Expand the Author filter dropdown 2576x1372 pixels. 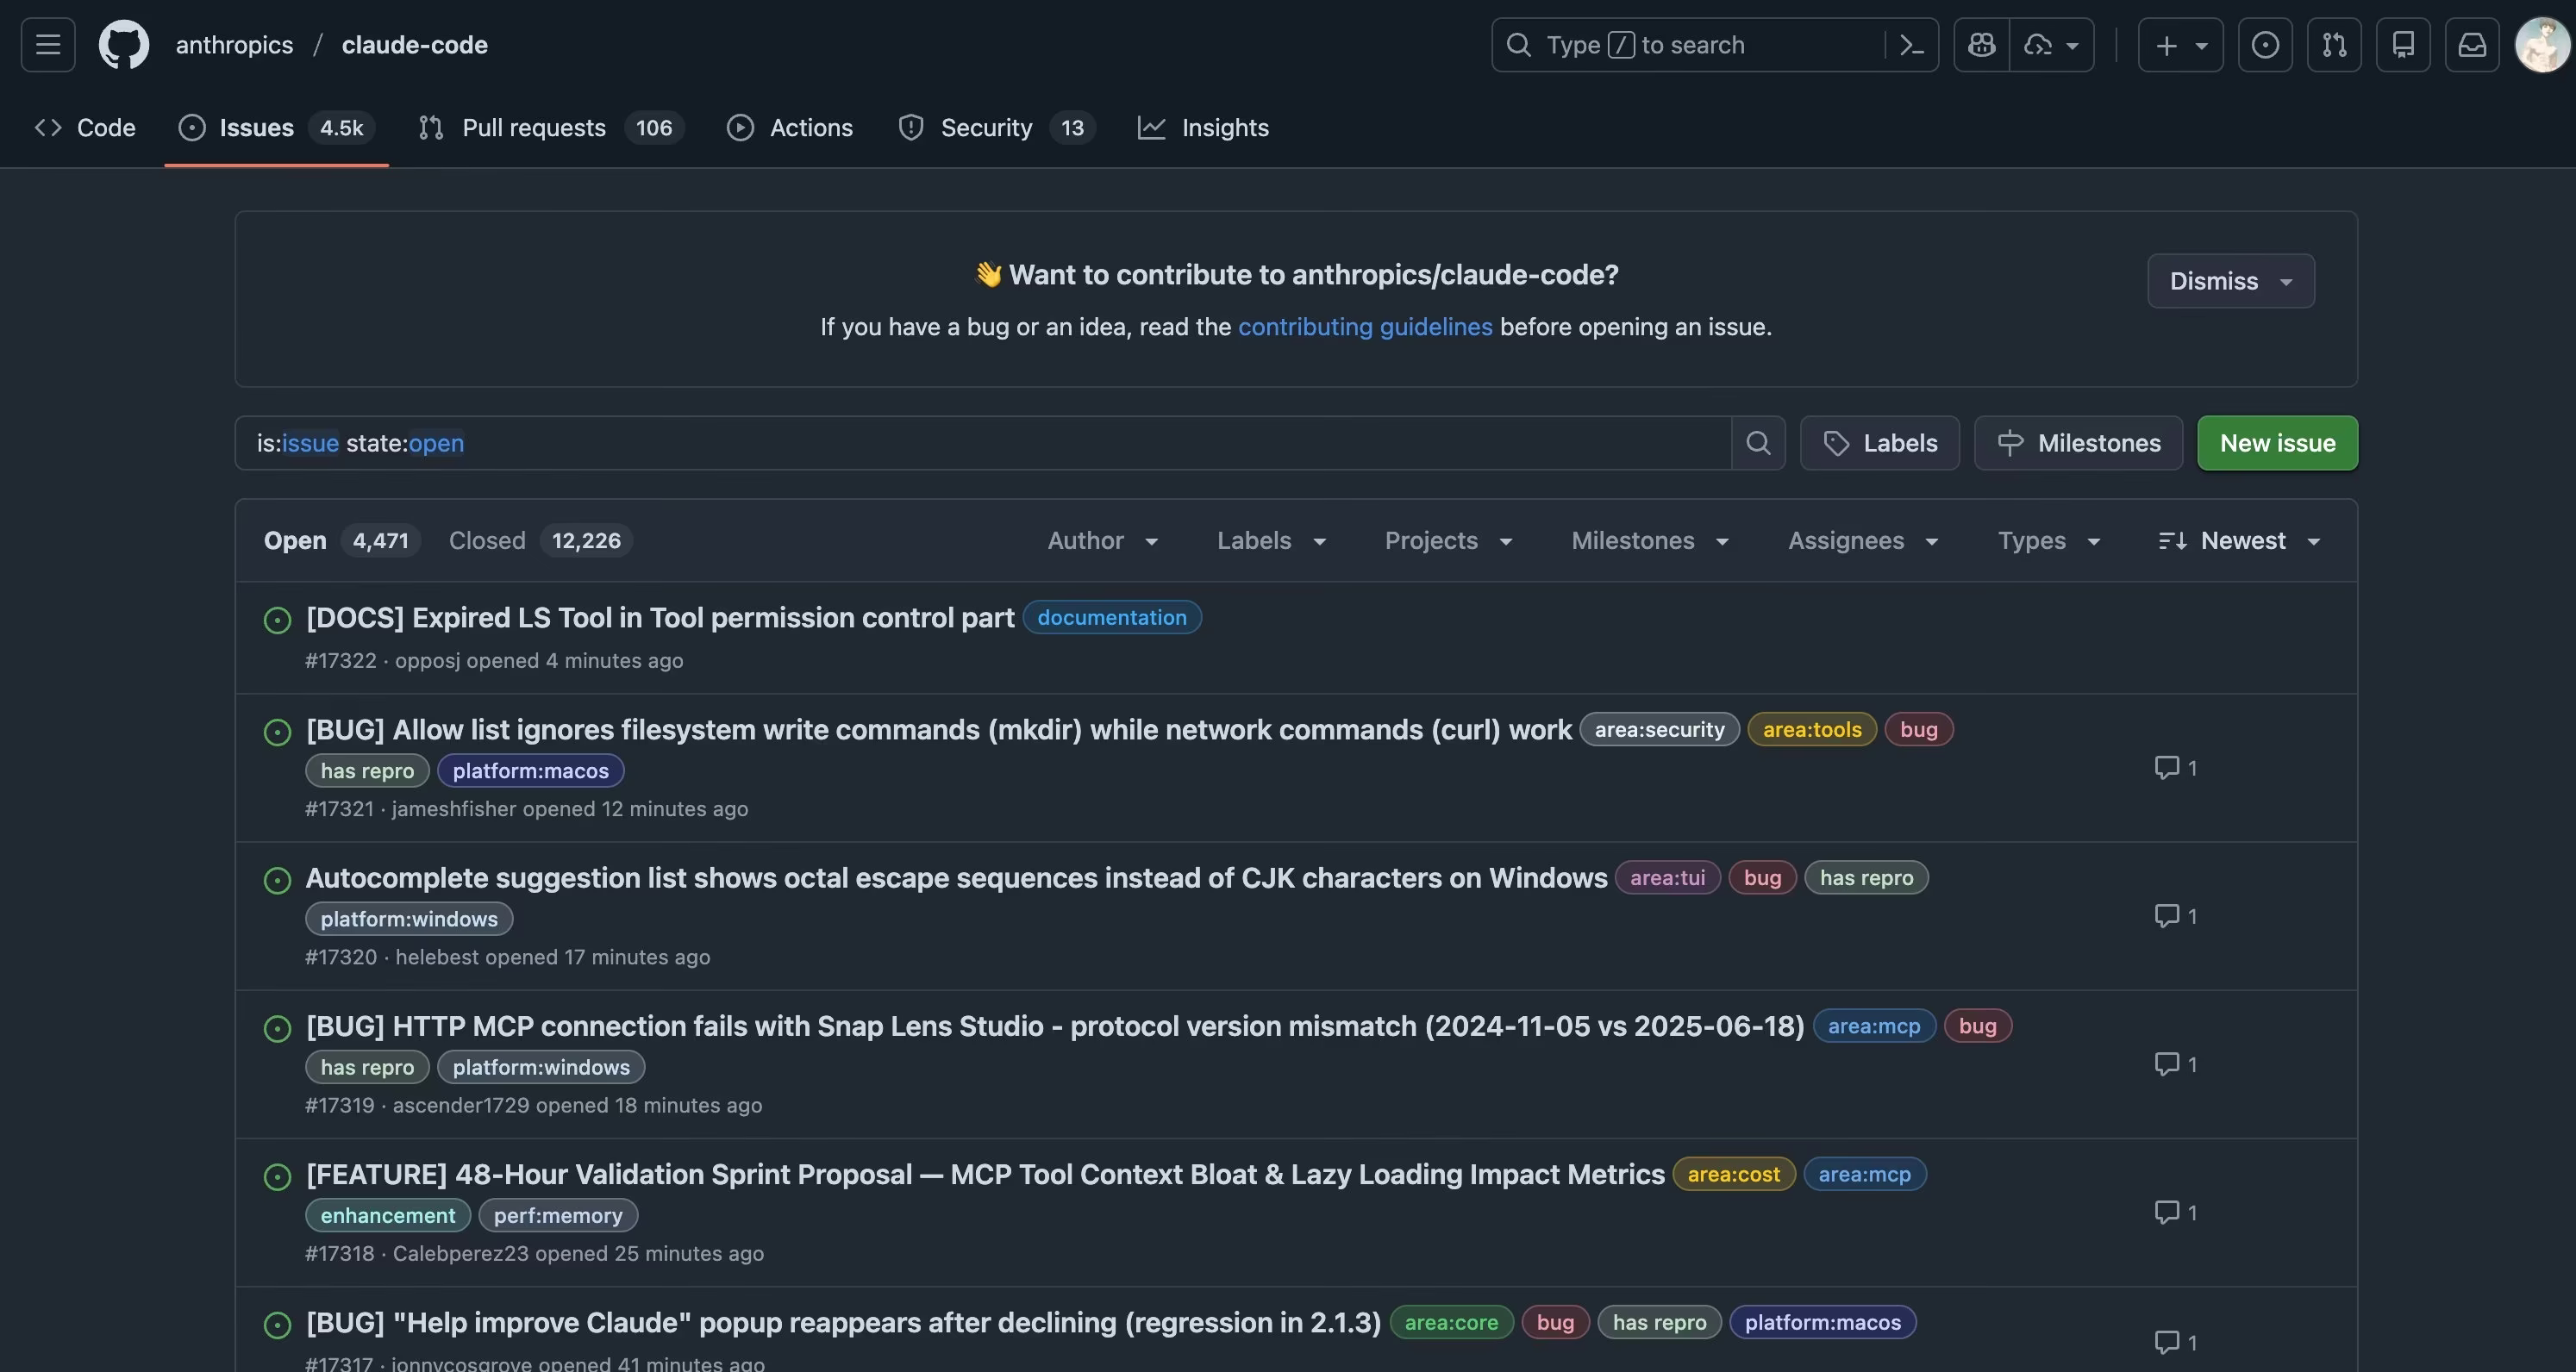(x=1103, y=541)
